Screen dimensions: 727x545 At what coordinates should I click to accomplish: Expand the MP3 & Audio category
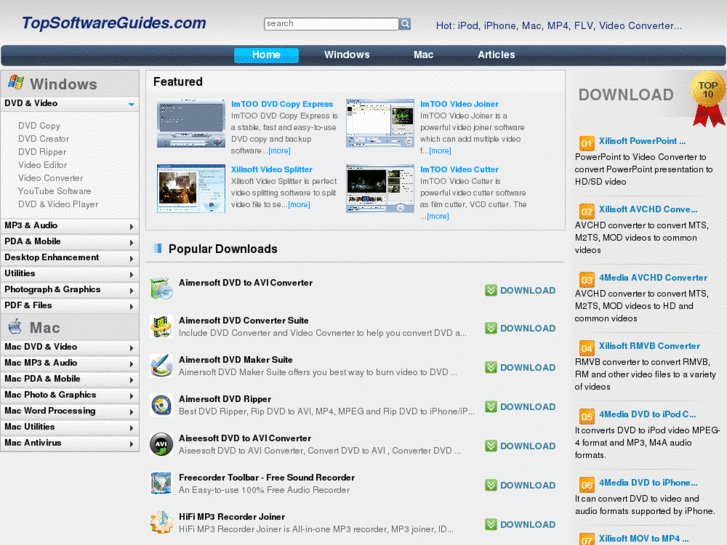(x=70, y=226)
